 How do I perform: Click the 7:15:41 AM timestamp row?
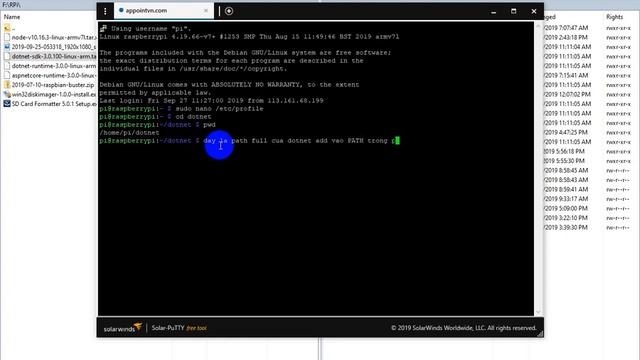point(567,75)
